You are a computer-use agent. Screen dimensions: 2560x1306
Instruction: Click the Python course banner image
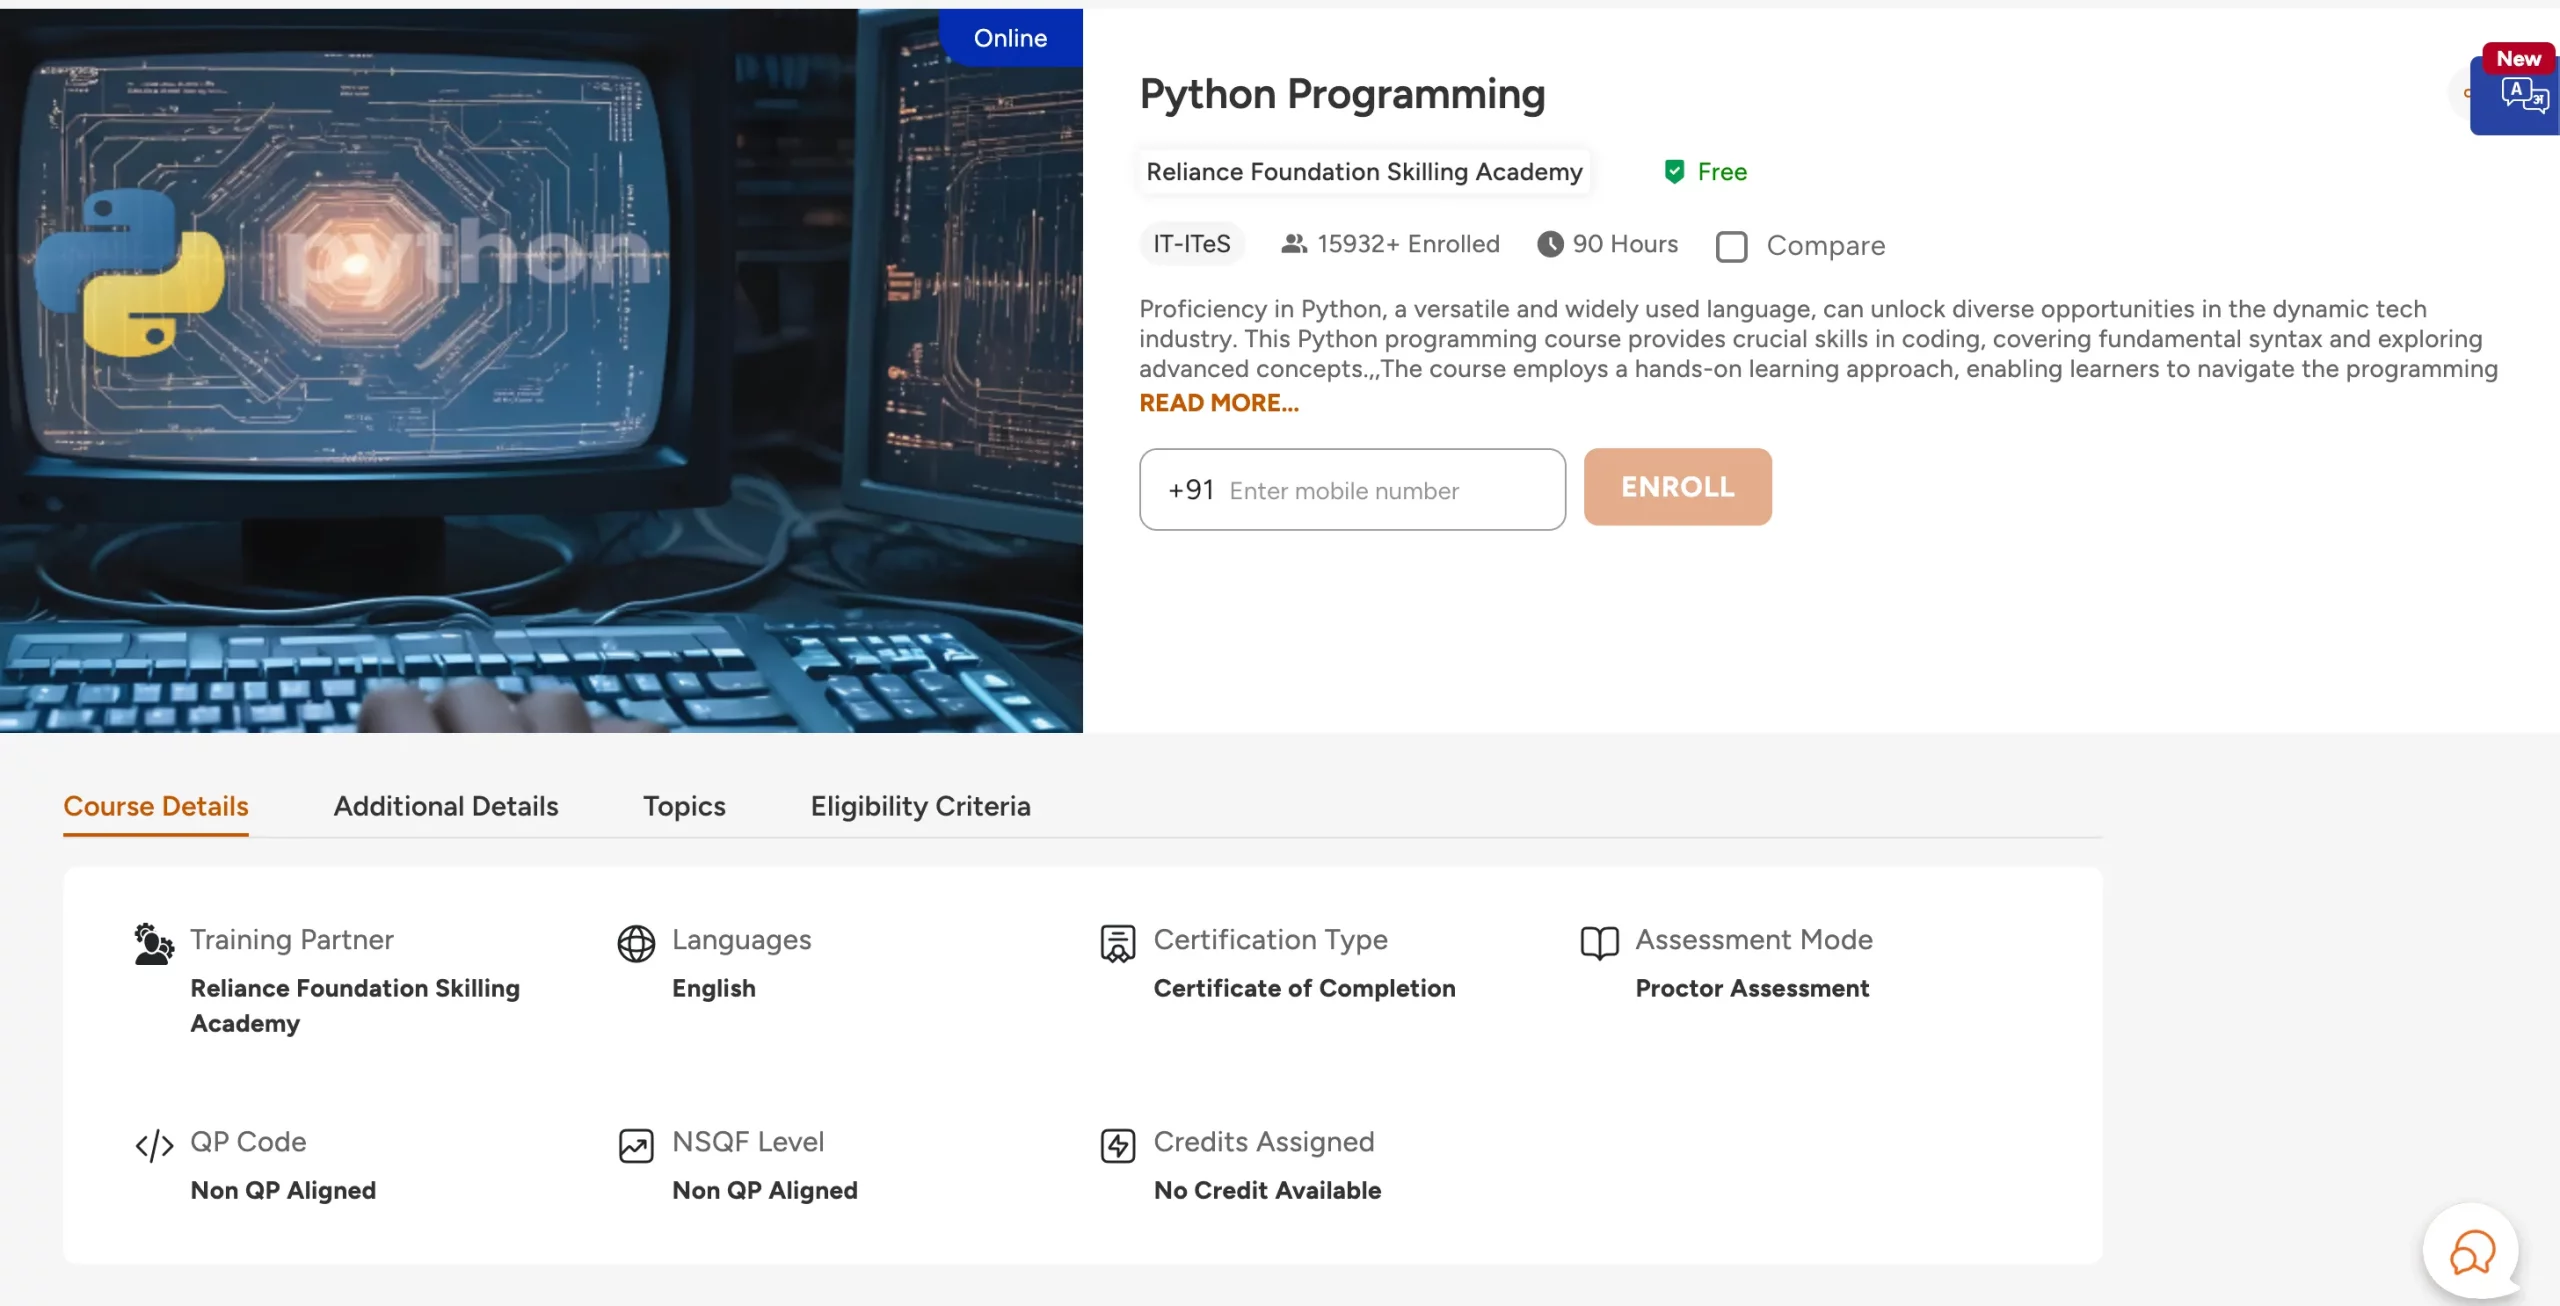coord(540,370)
